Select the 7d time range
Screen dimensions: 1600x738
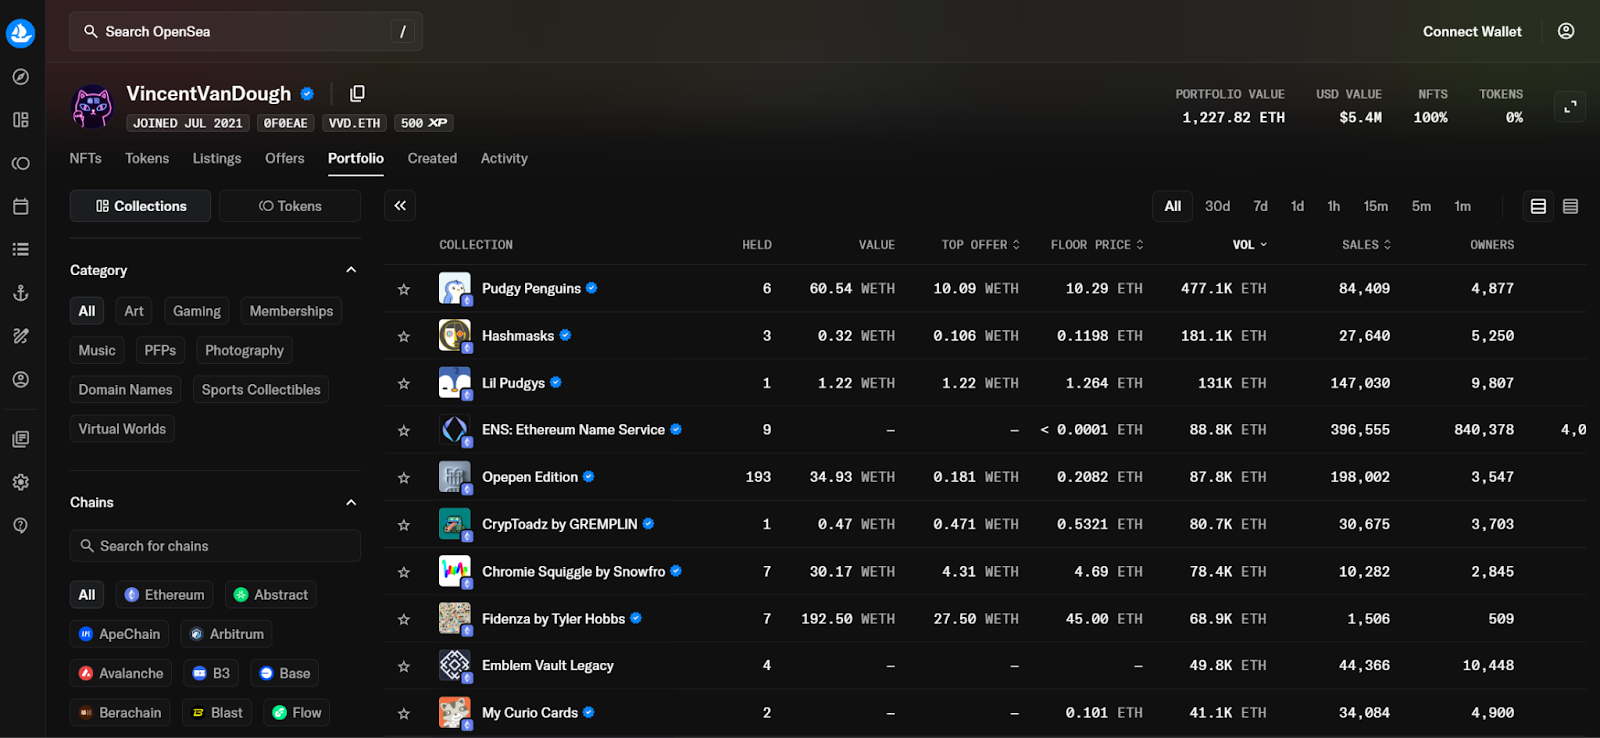click(1260, 206)
